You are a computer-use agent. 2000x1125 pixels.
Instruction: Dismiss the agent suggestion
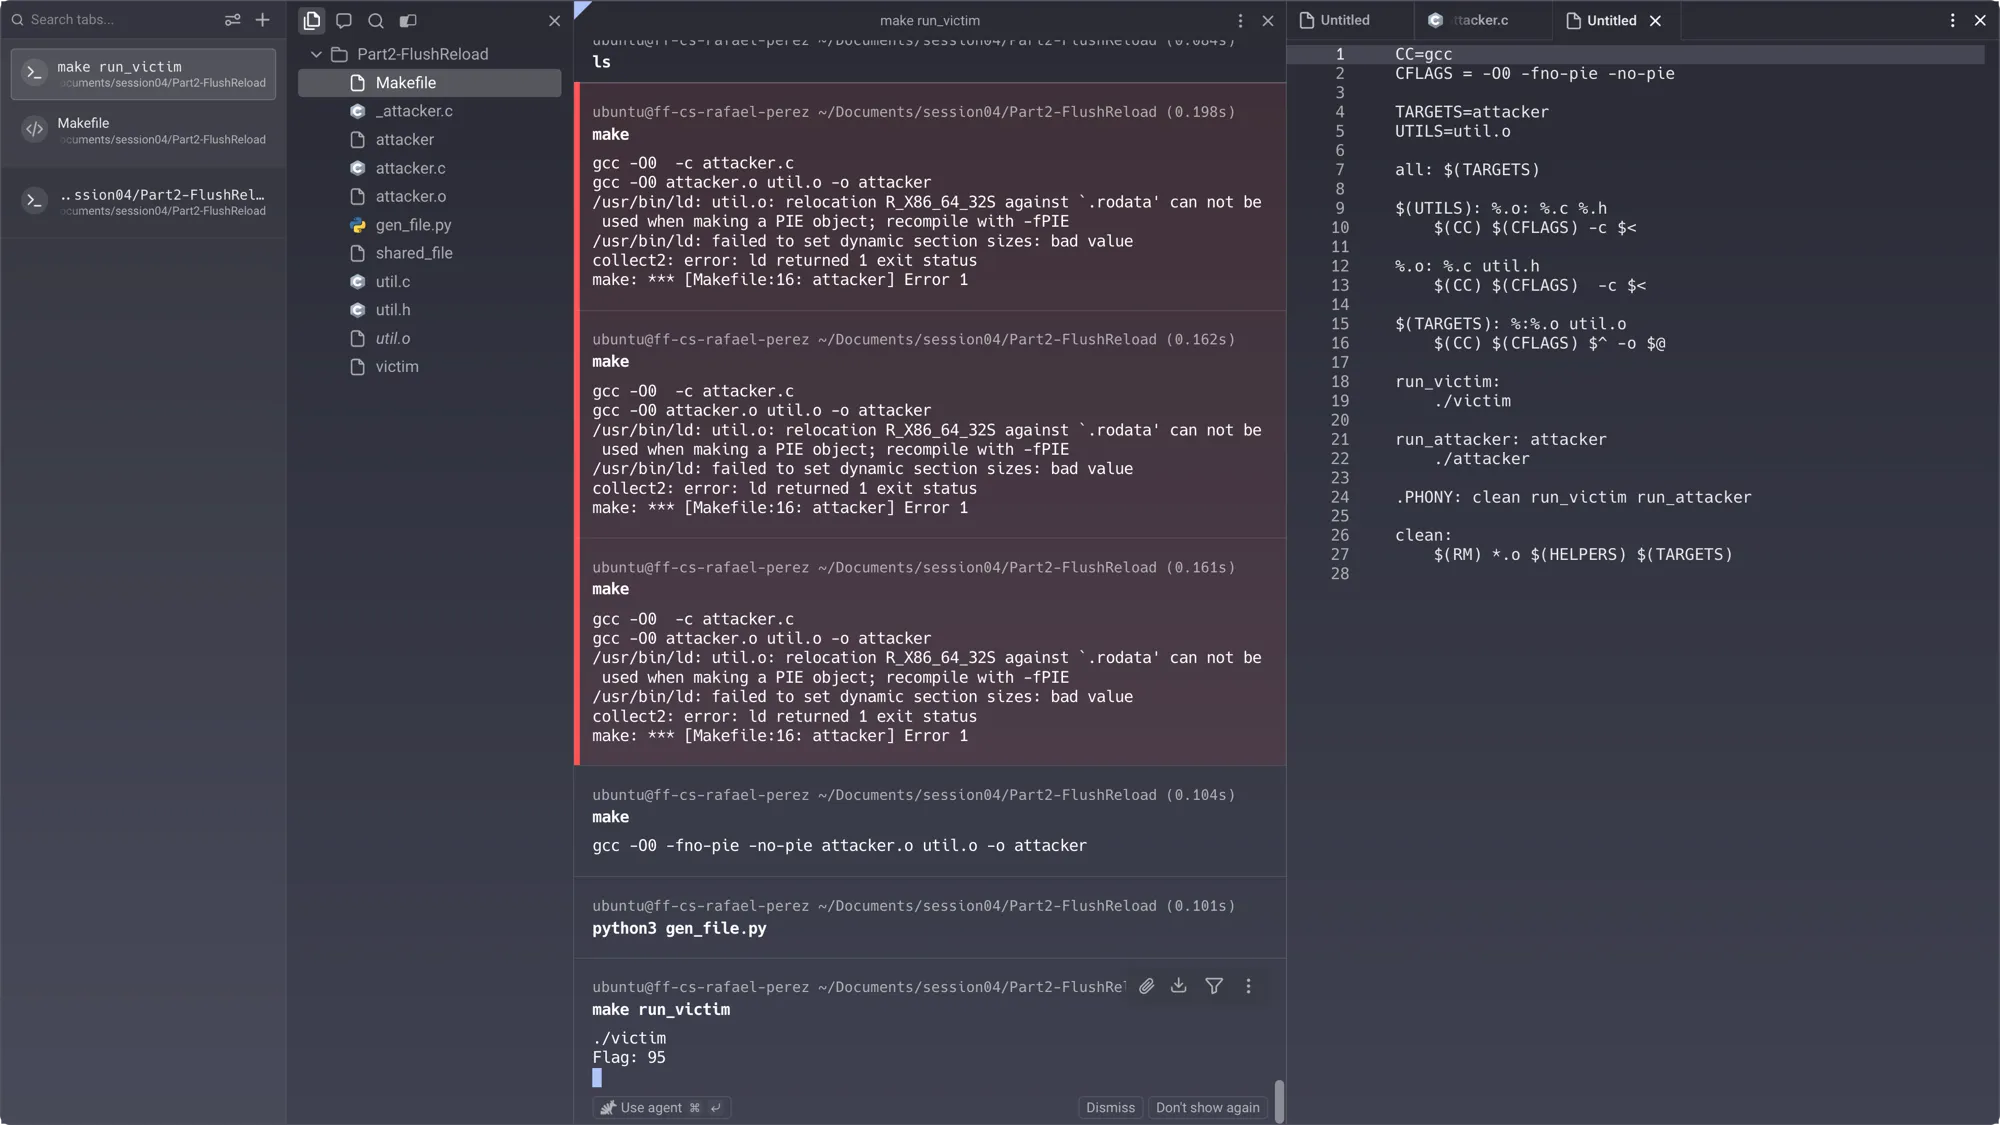click(x=1110, y=1107)
